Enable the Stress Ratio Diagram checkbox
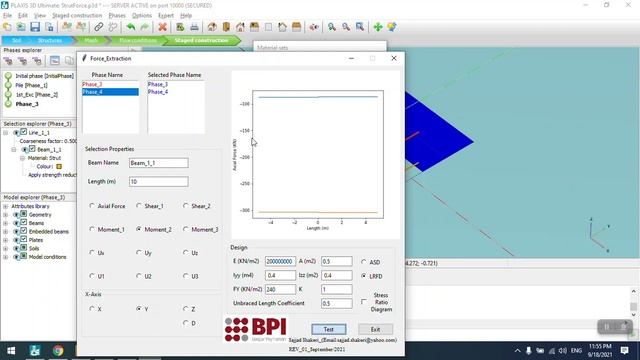The image size is (640, 360). (x=364, y=302)
